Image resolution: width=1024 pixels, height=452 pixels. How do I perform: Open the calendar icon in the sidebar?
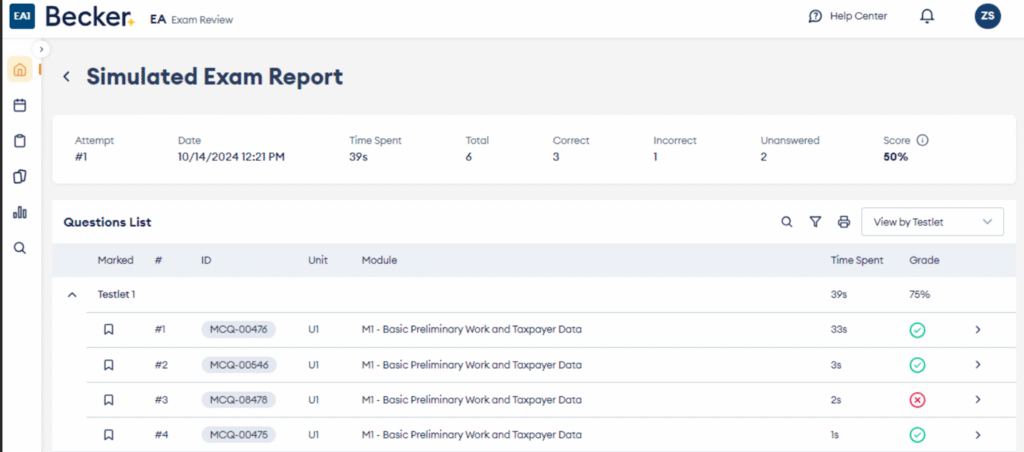[x=20, y=105]
